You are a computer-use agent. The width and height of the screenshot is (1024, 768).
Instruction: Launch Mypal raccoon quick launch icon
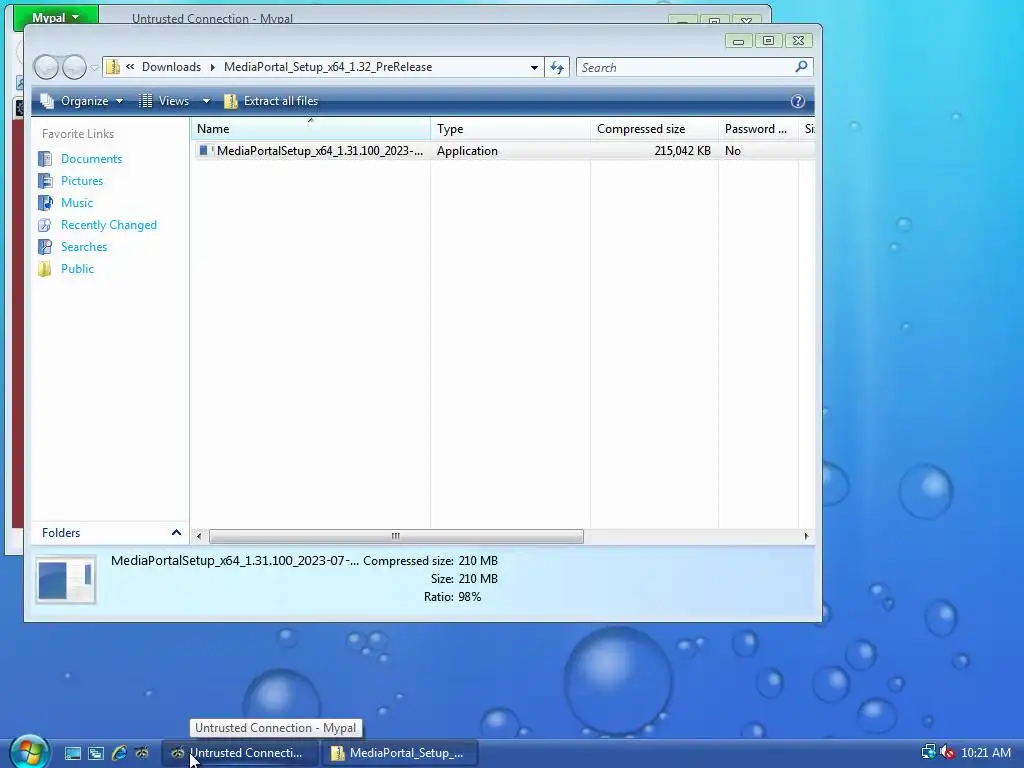tap(142, 753)
